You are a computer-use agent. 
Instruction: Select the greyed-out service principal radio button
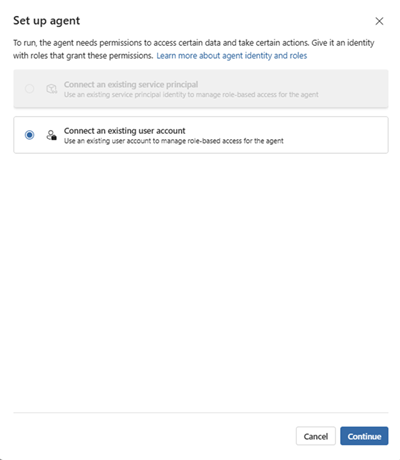(x=29, y=89)
